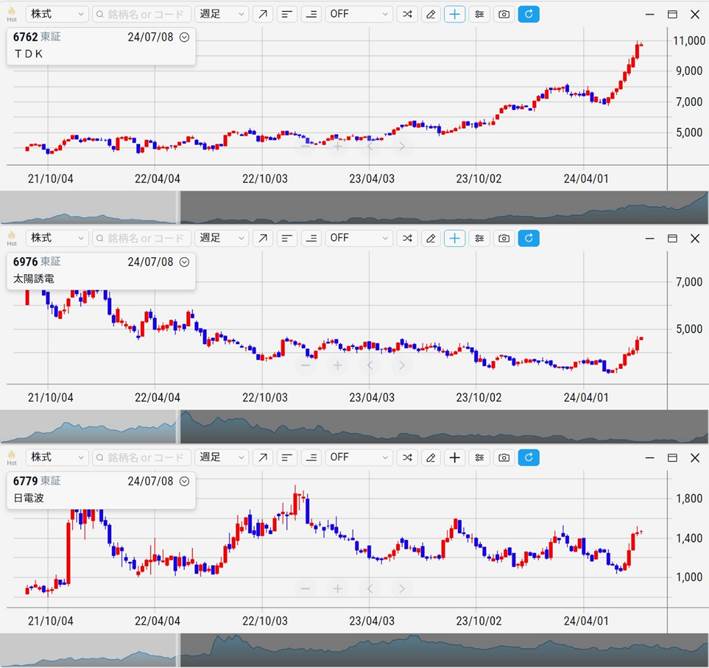Open the 週足 timeframe dropdown in TDK panel

point(221,15)
